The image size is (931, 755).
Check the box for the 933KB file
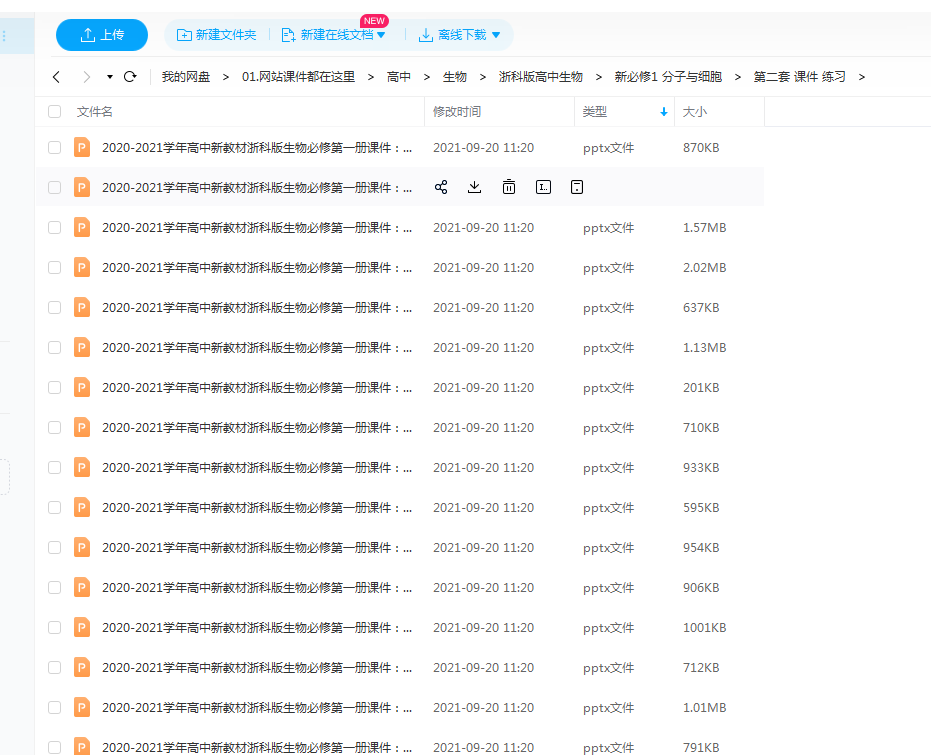[55, 468]
